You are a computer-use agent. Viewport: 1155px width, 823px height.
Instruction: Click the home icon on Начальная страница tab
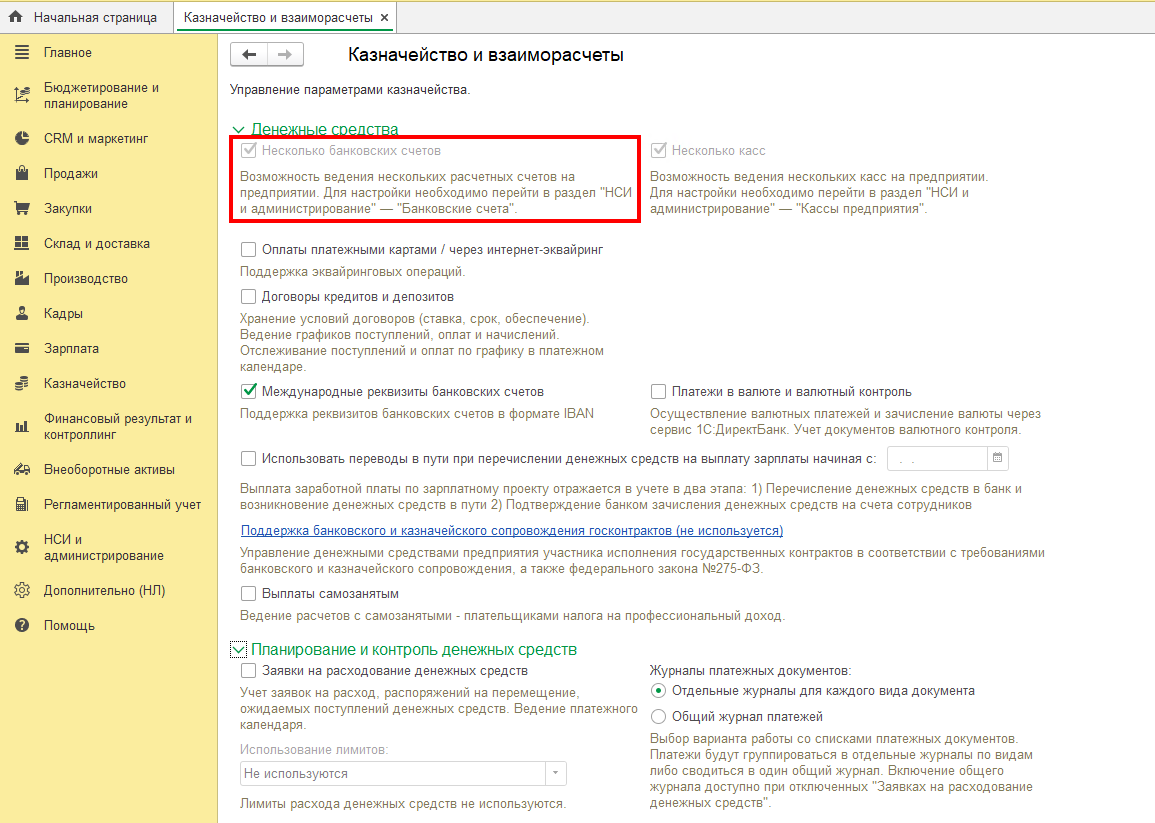click(15, 16)
